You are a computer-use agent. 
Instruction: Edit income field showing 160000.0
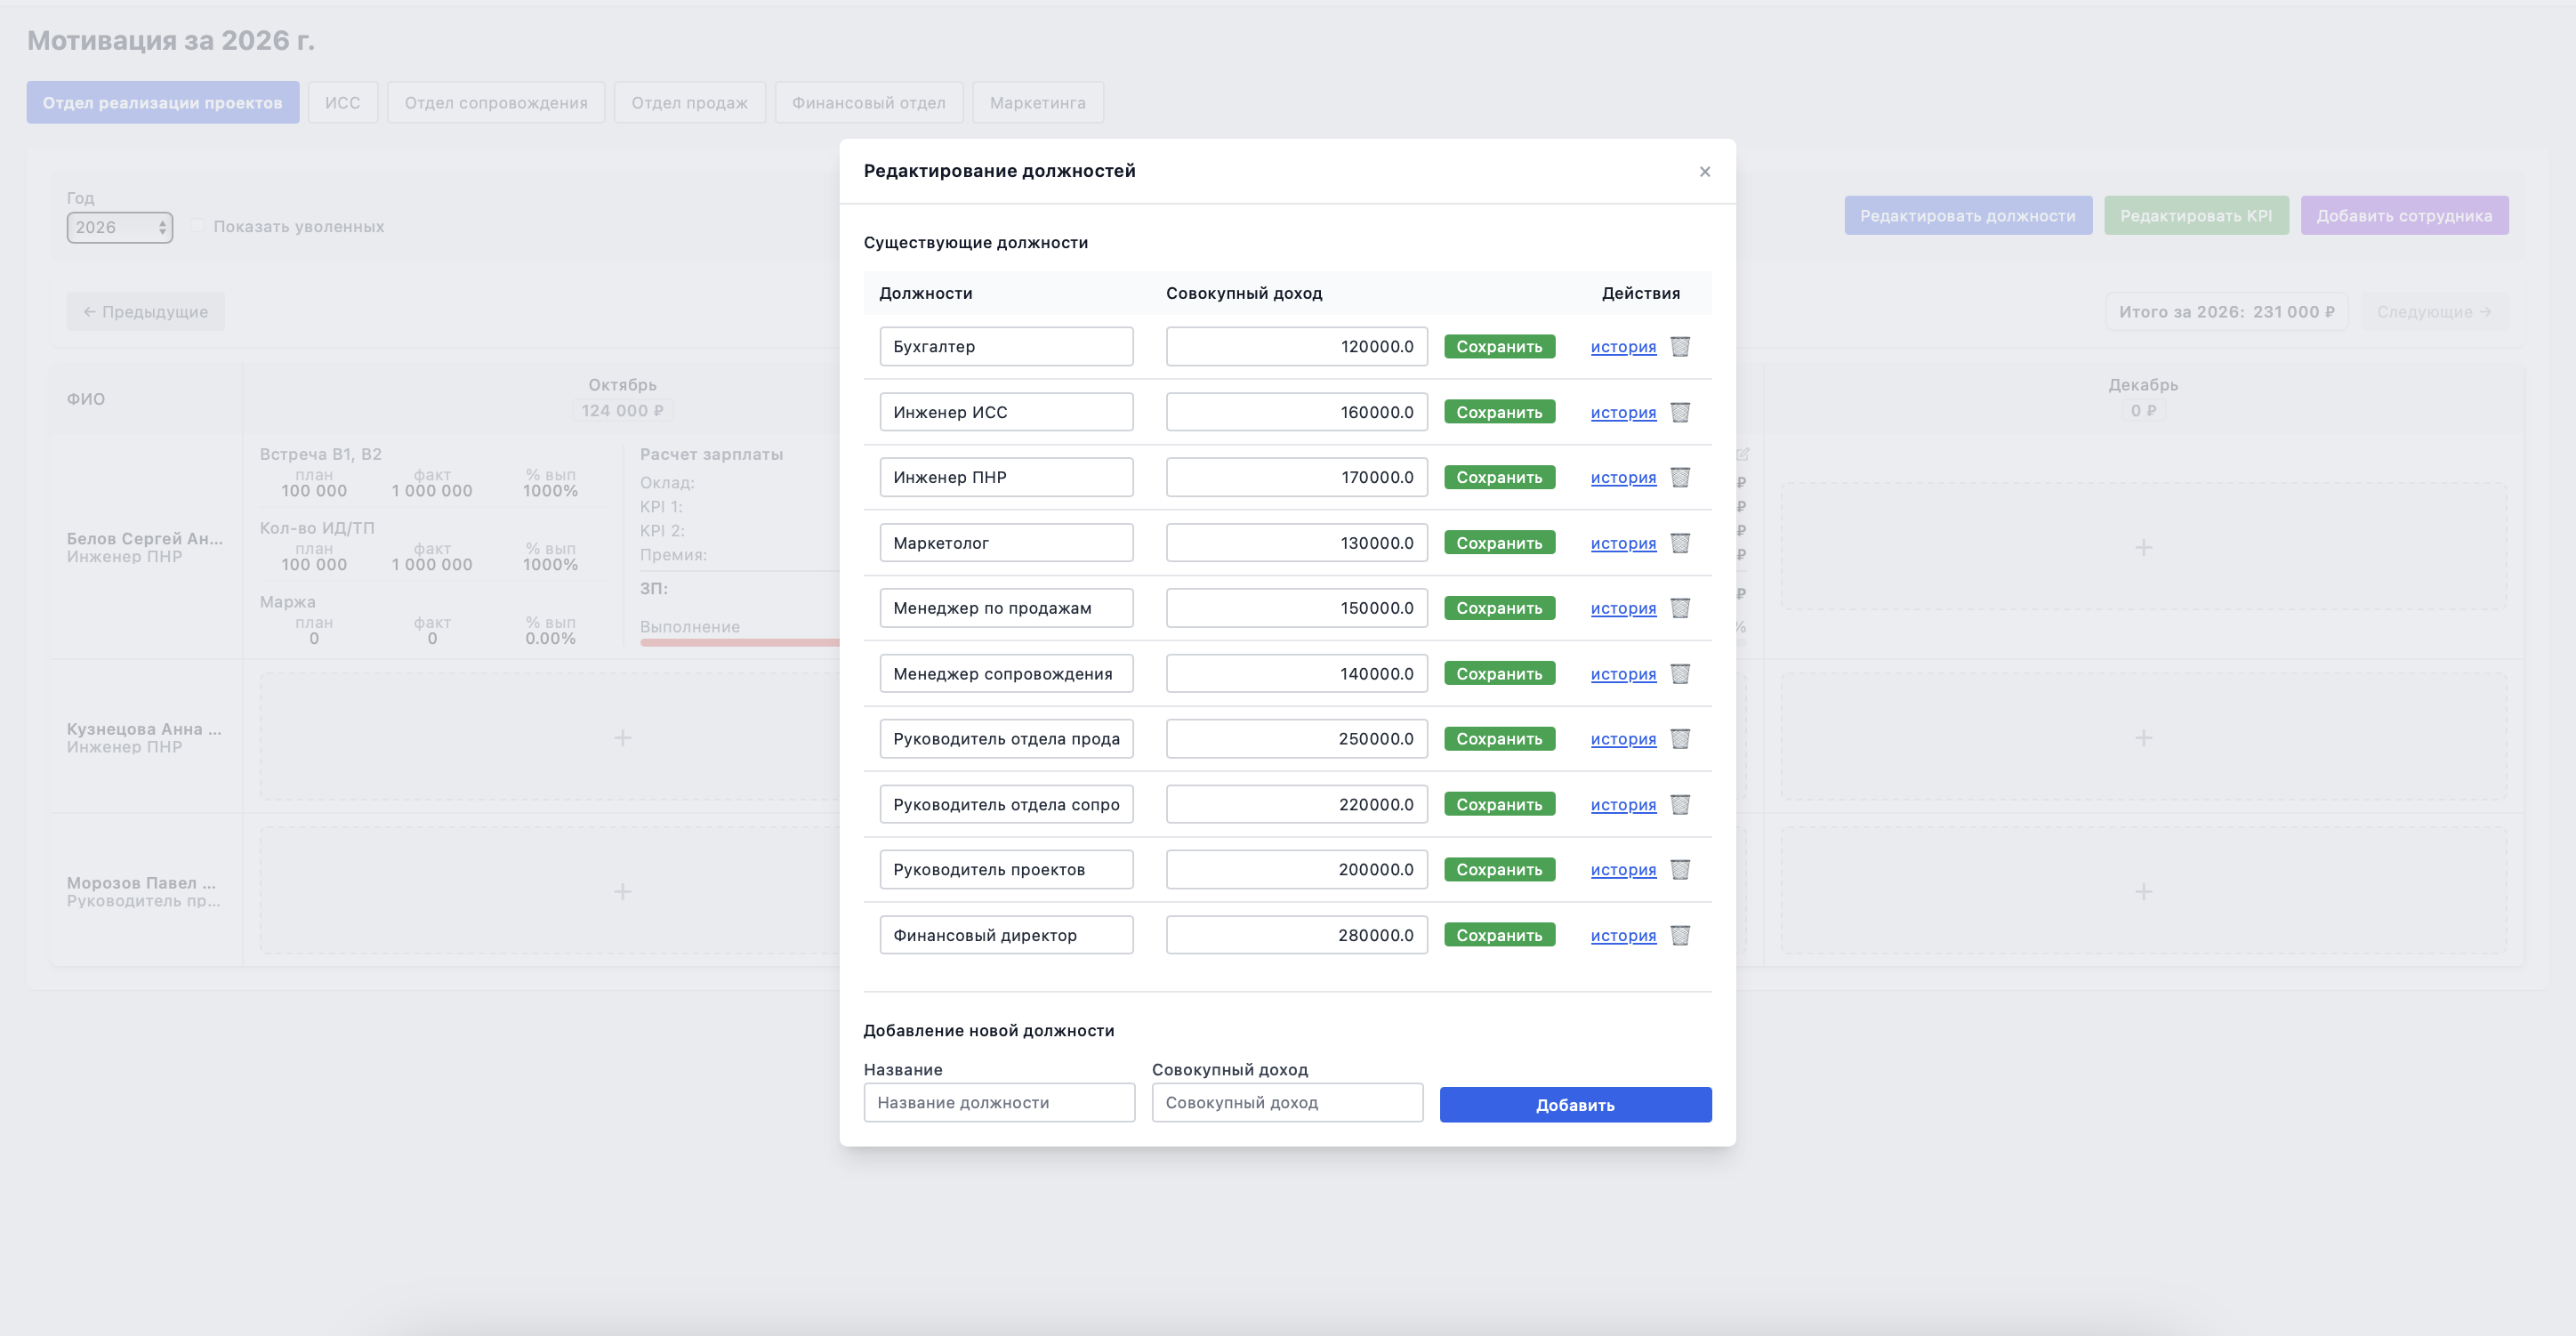tap(1296, 412)
